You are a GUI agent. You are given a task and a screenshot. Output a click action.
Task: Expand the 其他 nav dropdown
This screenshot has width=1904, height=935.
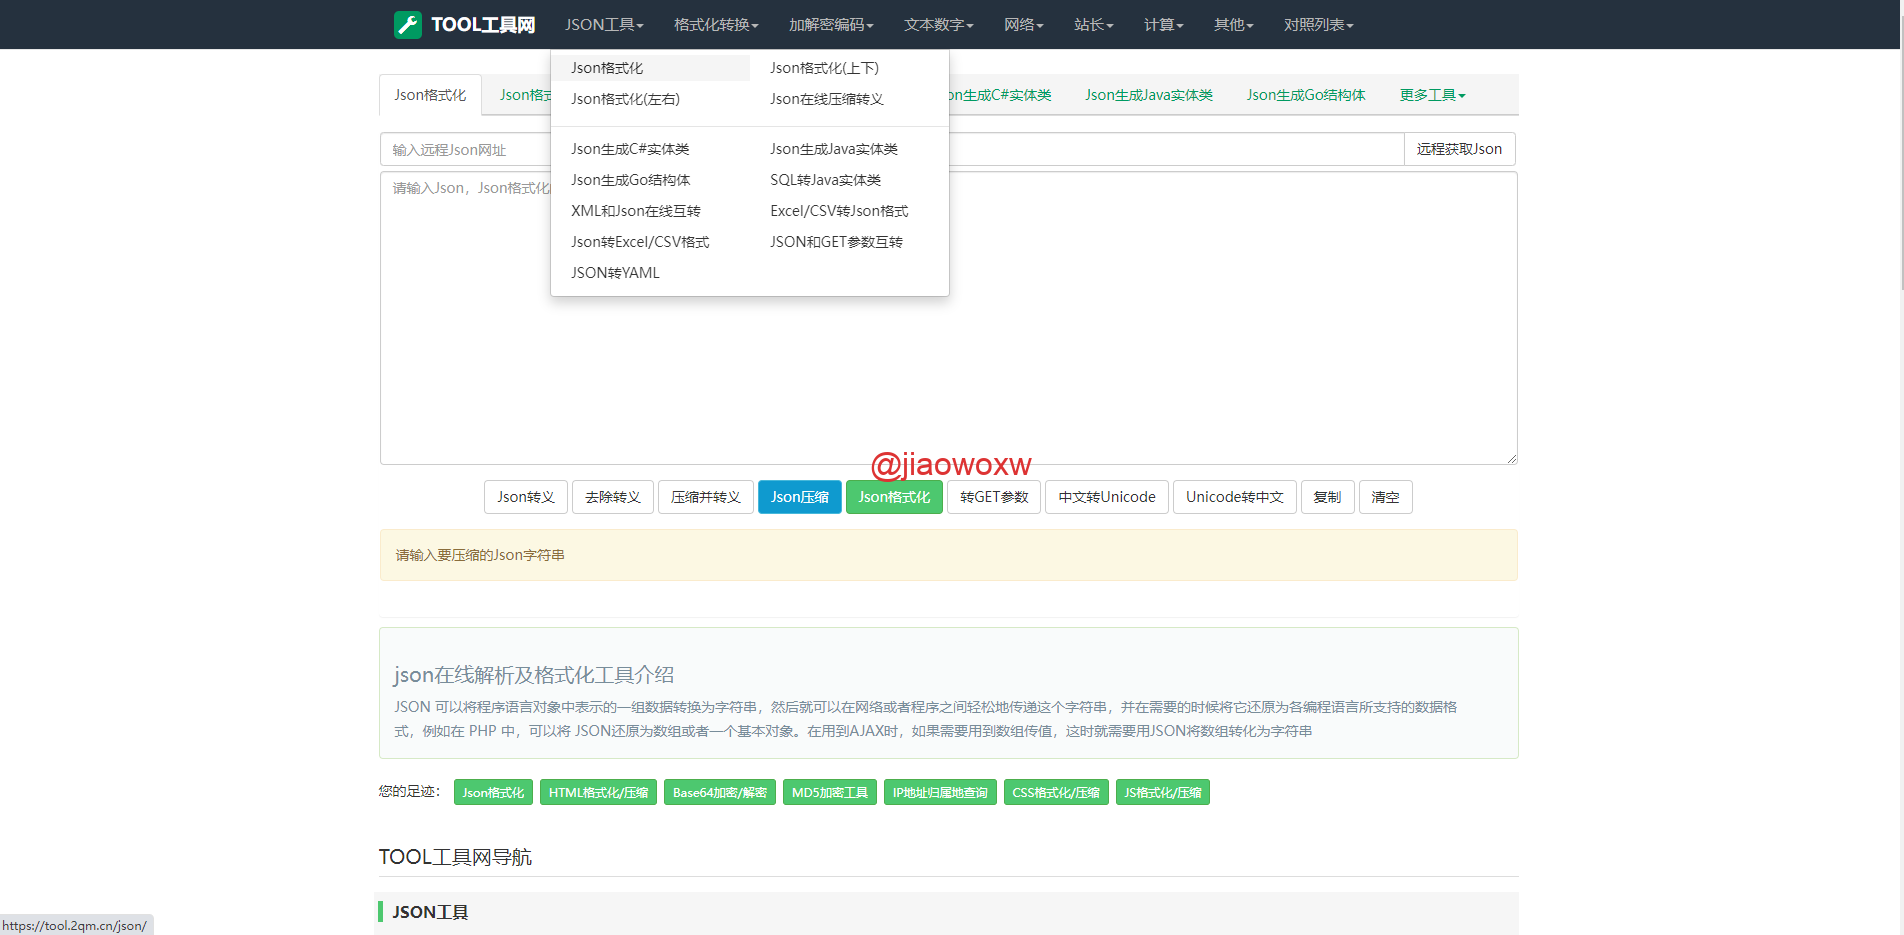pyautogui.click(x=1234, y=25)
